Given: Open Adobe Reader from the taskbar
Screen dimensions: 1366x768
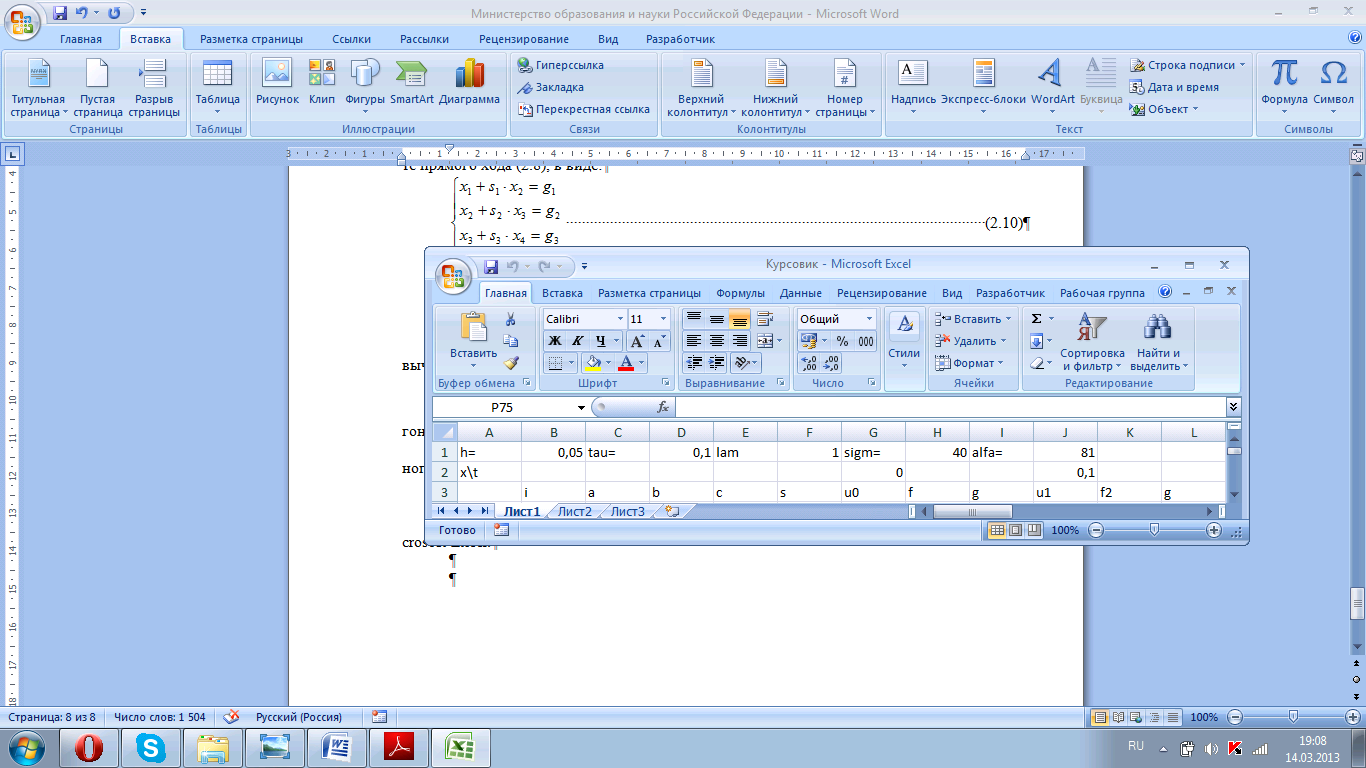Looking at the screenshot, I should pos(398,747).
